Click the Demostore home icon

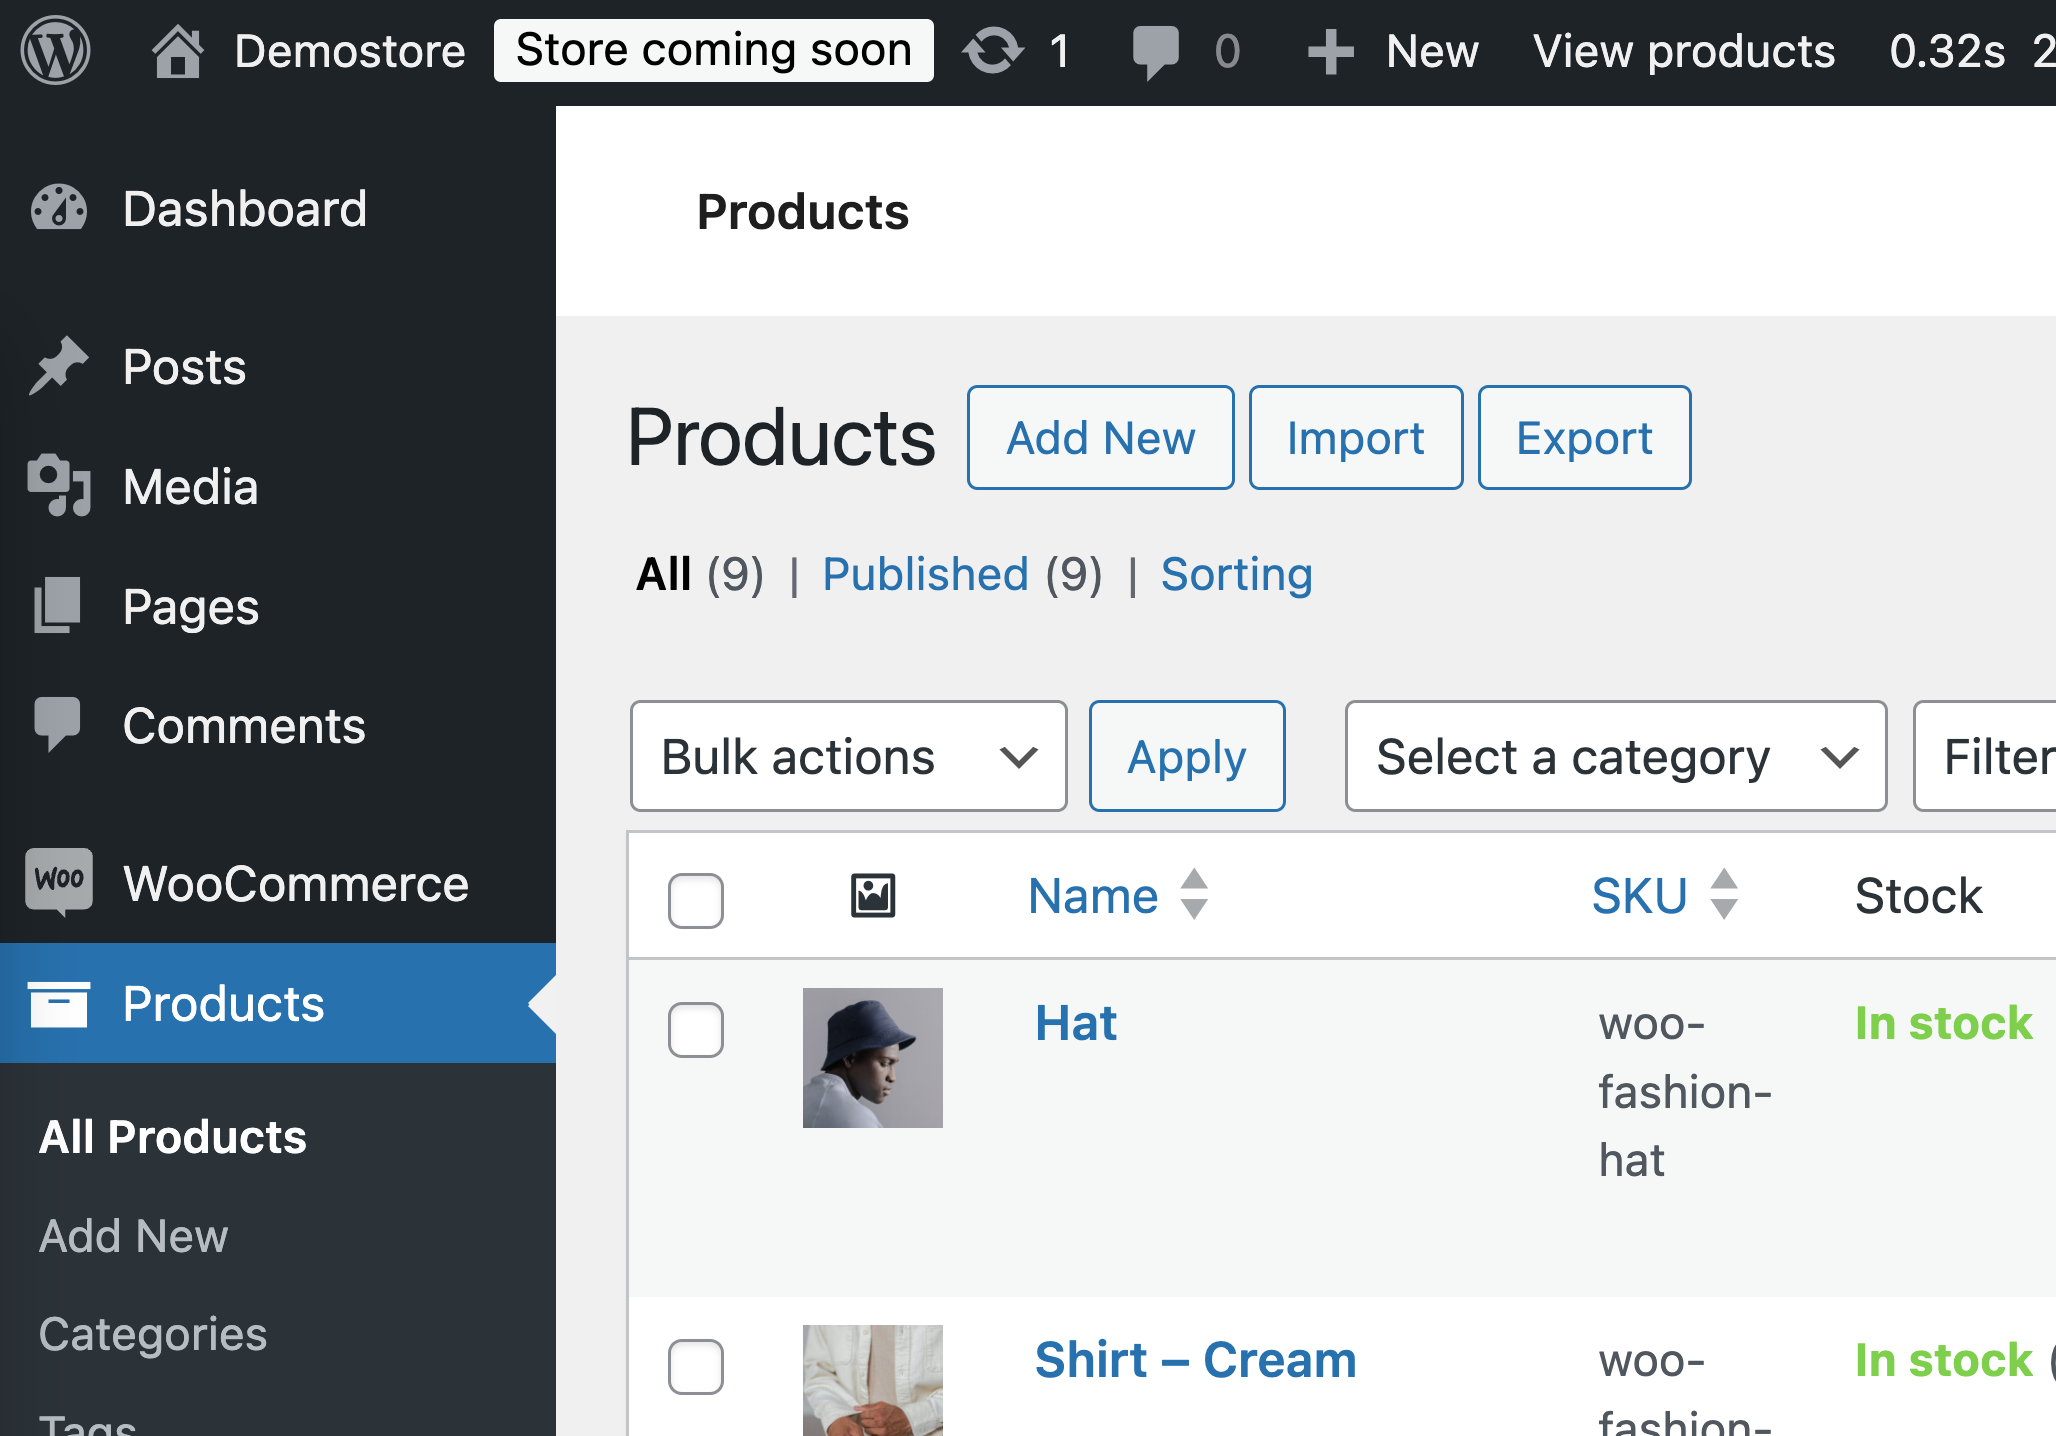point(177,51)
